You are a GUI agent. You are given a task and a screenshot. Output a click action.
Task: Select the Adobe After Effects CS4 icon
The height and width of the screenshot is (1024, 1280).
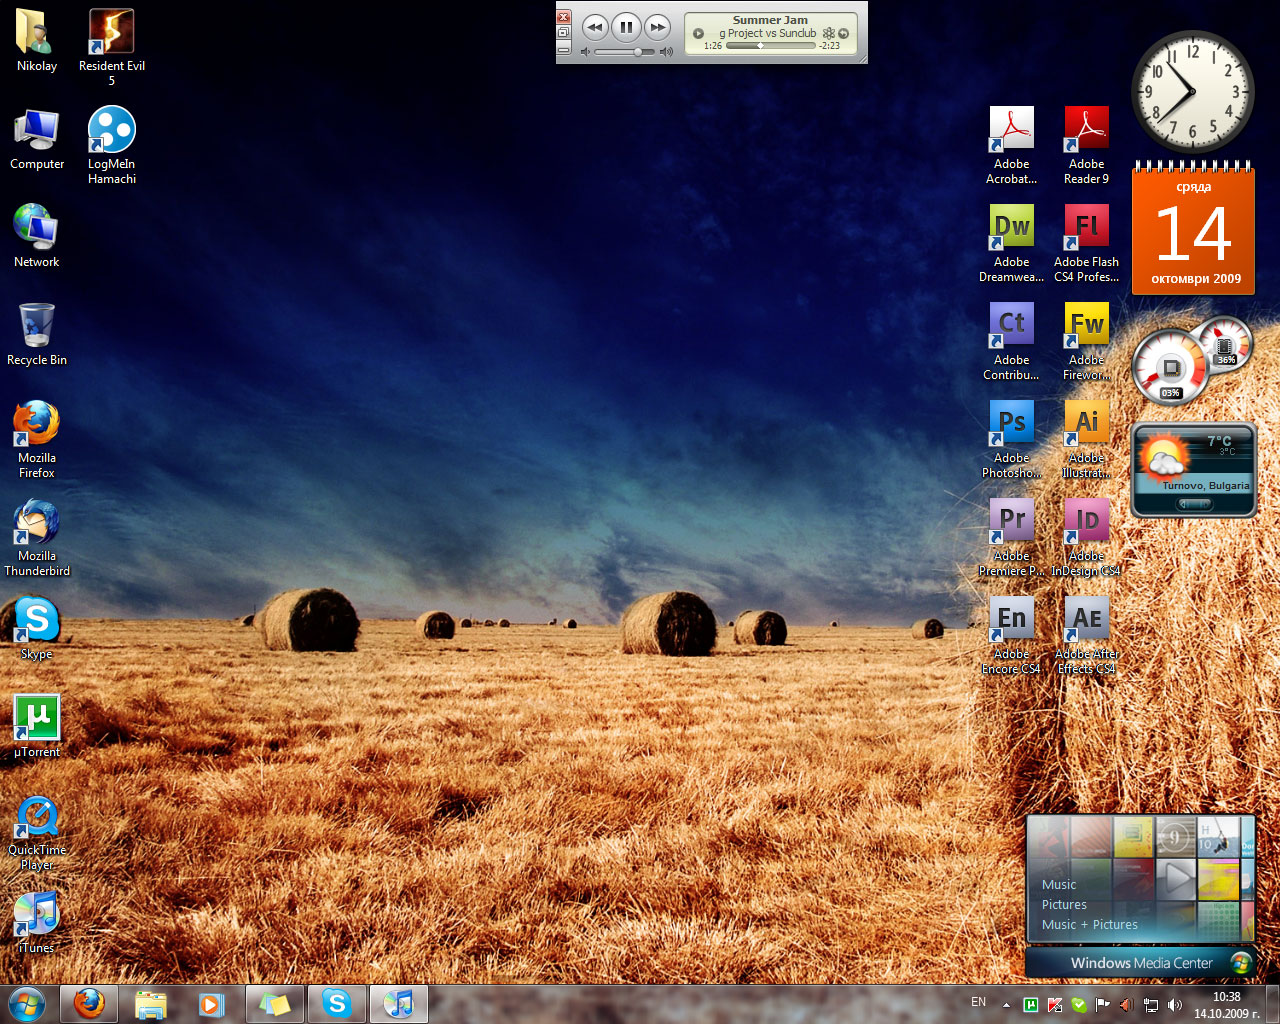[x=1086, y=619]
